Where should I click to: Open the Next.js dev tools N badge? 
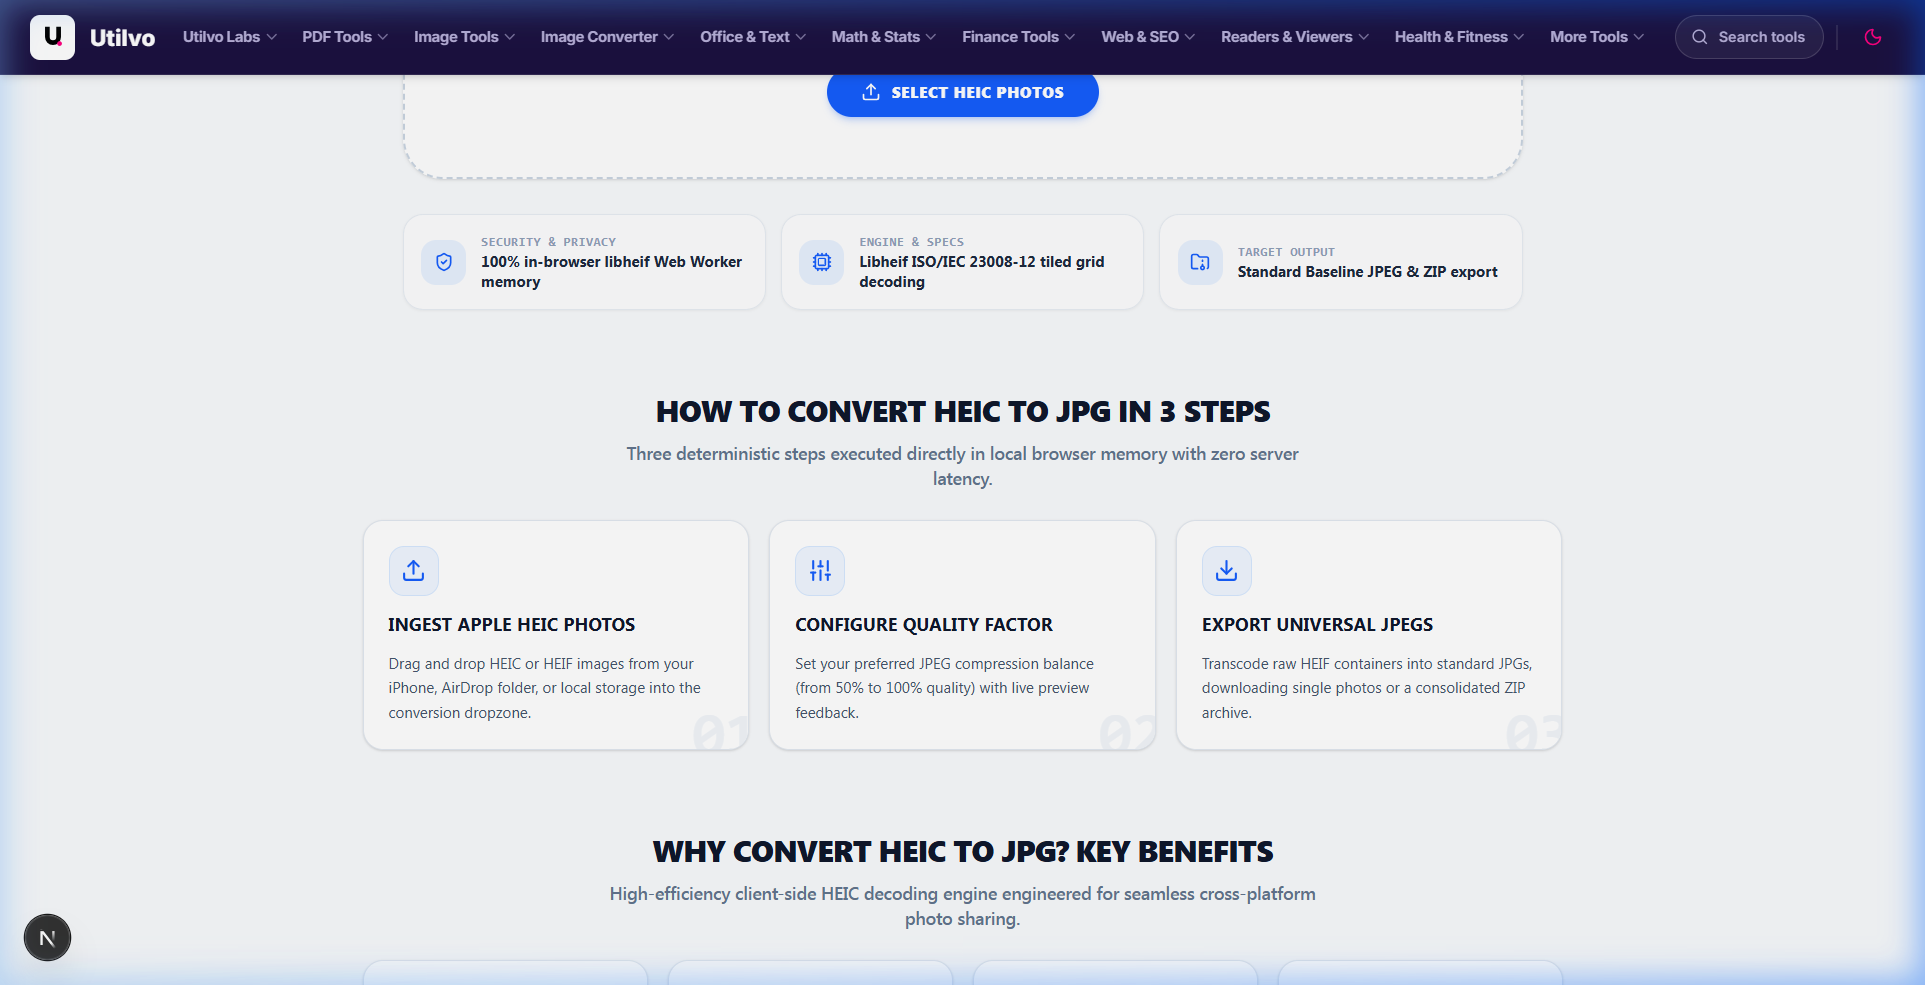coord(47,938)
